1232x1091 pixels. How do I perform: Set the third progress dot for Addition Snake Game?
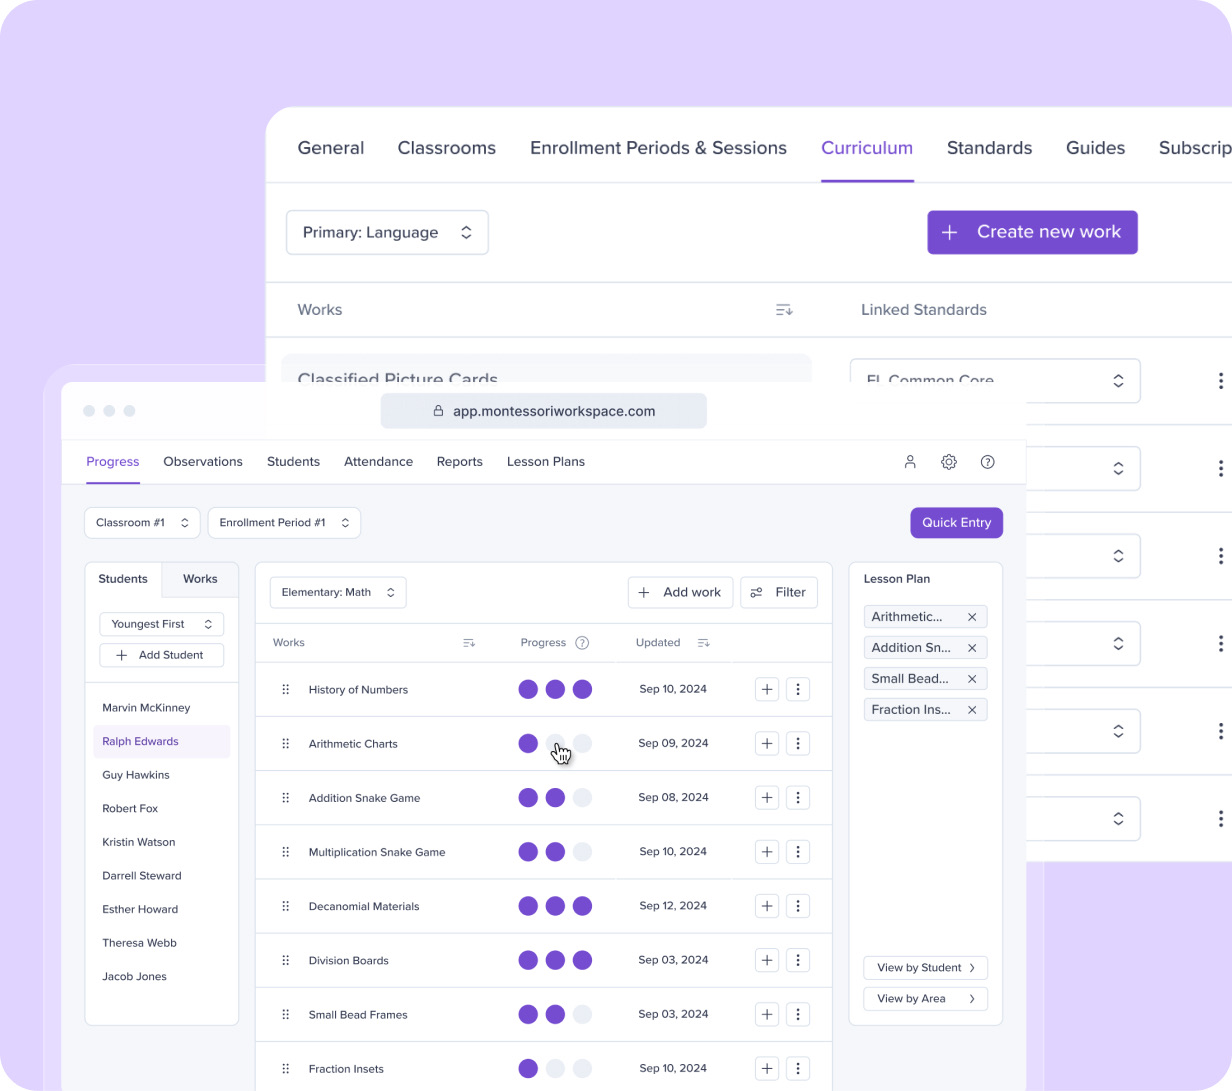(x=582, y=797)
